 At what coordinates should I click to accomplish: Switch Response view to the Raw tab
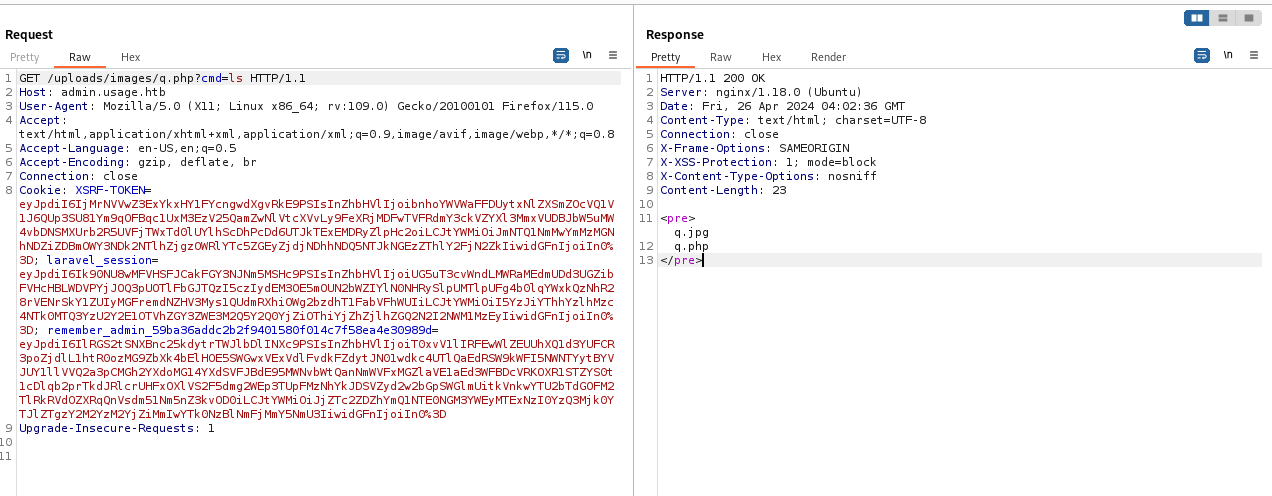pos(721,57)
